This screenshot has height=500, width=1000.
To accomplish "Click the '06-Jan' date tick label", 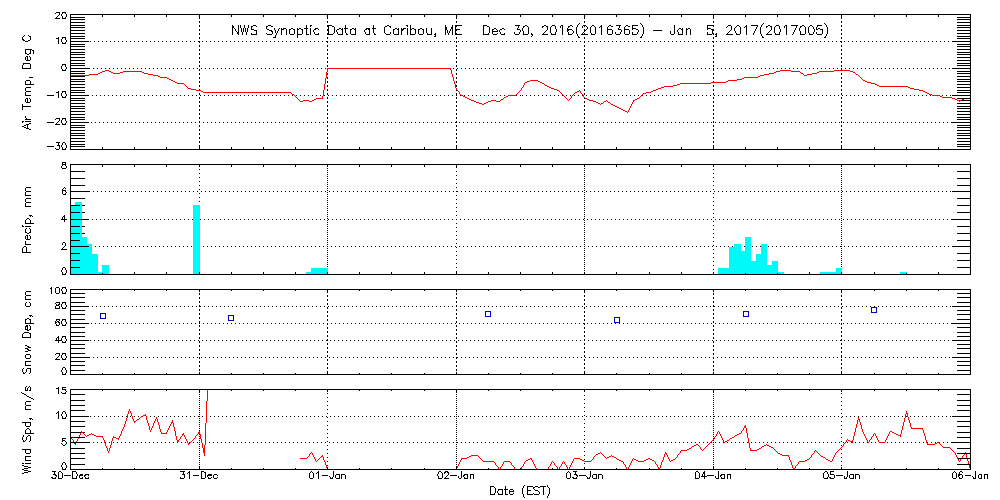I will coord(970,476).
